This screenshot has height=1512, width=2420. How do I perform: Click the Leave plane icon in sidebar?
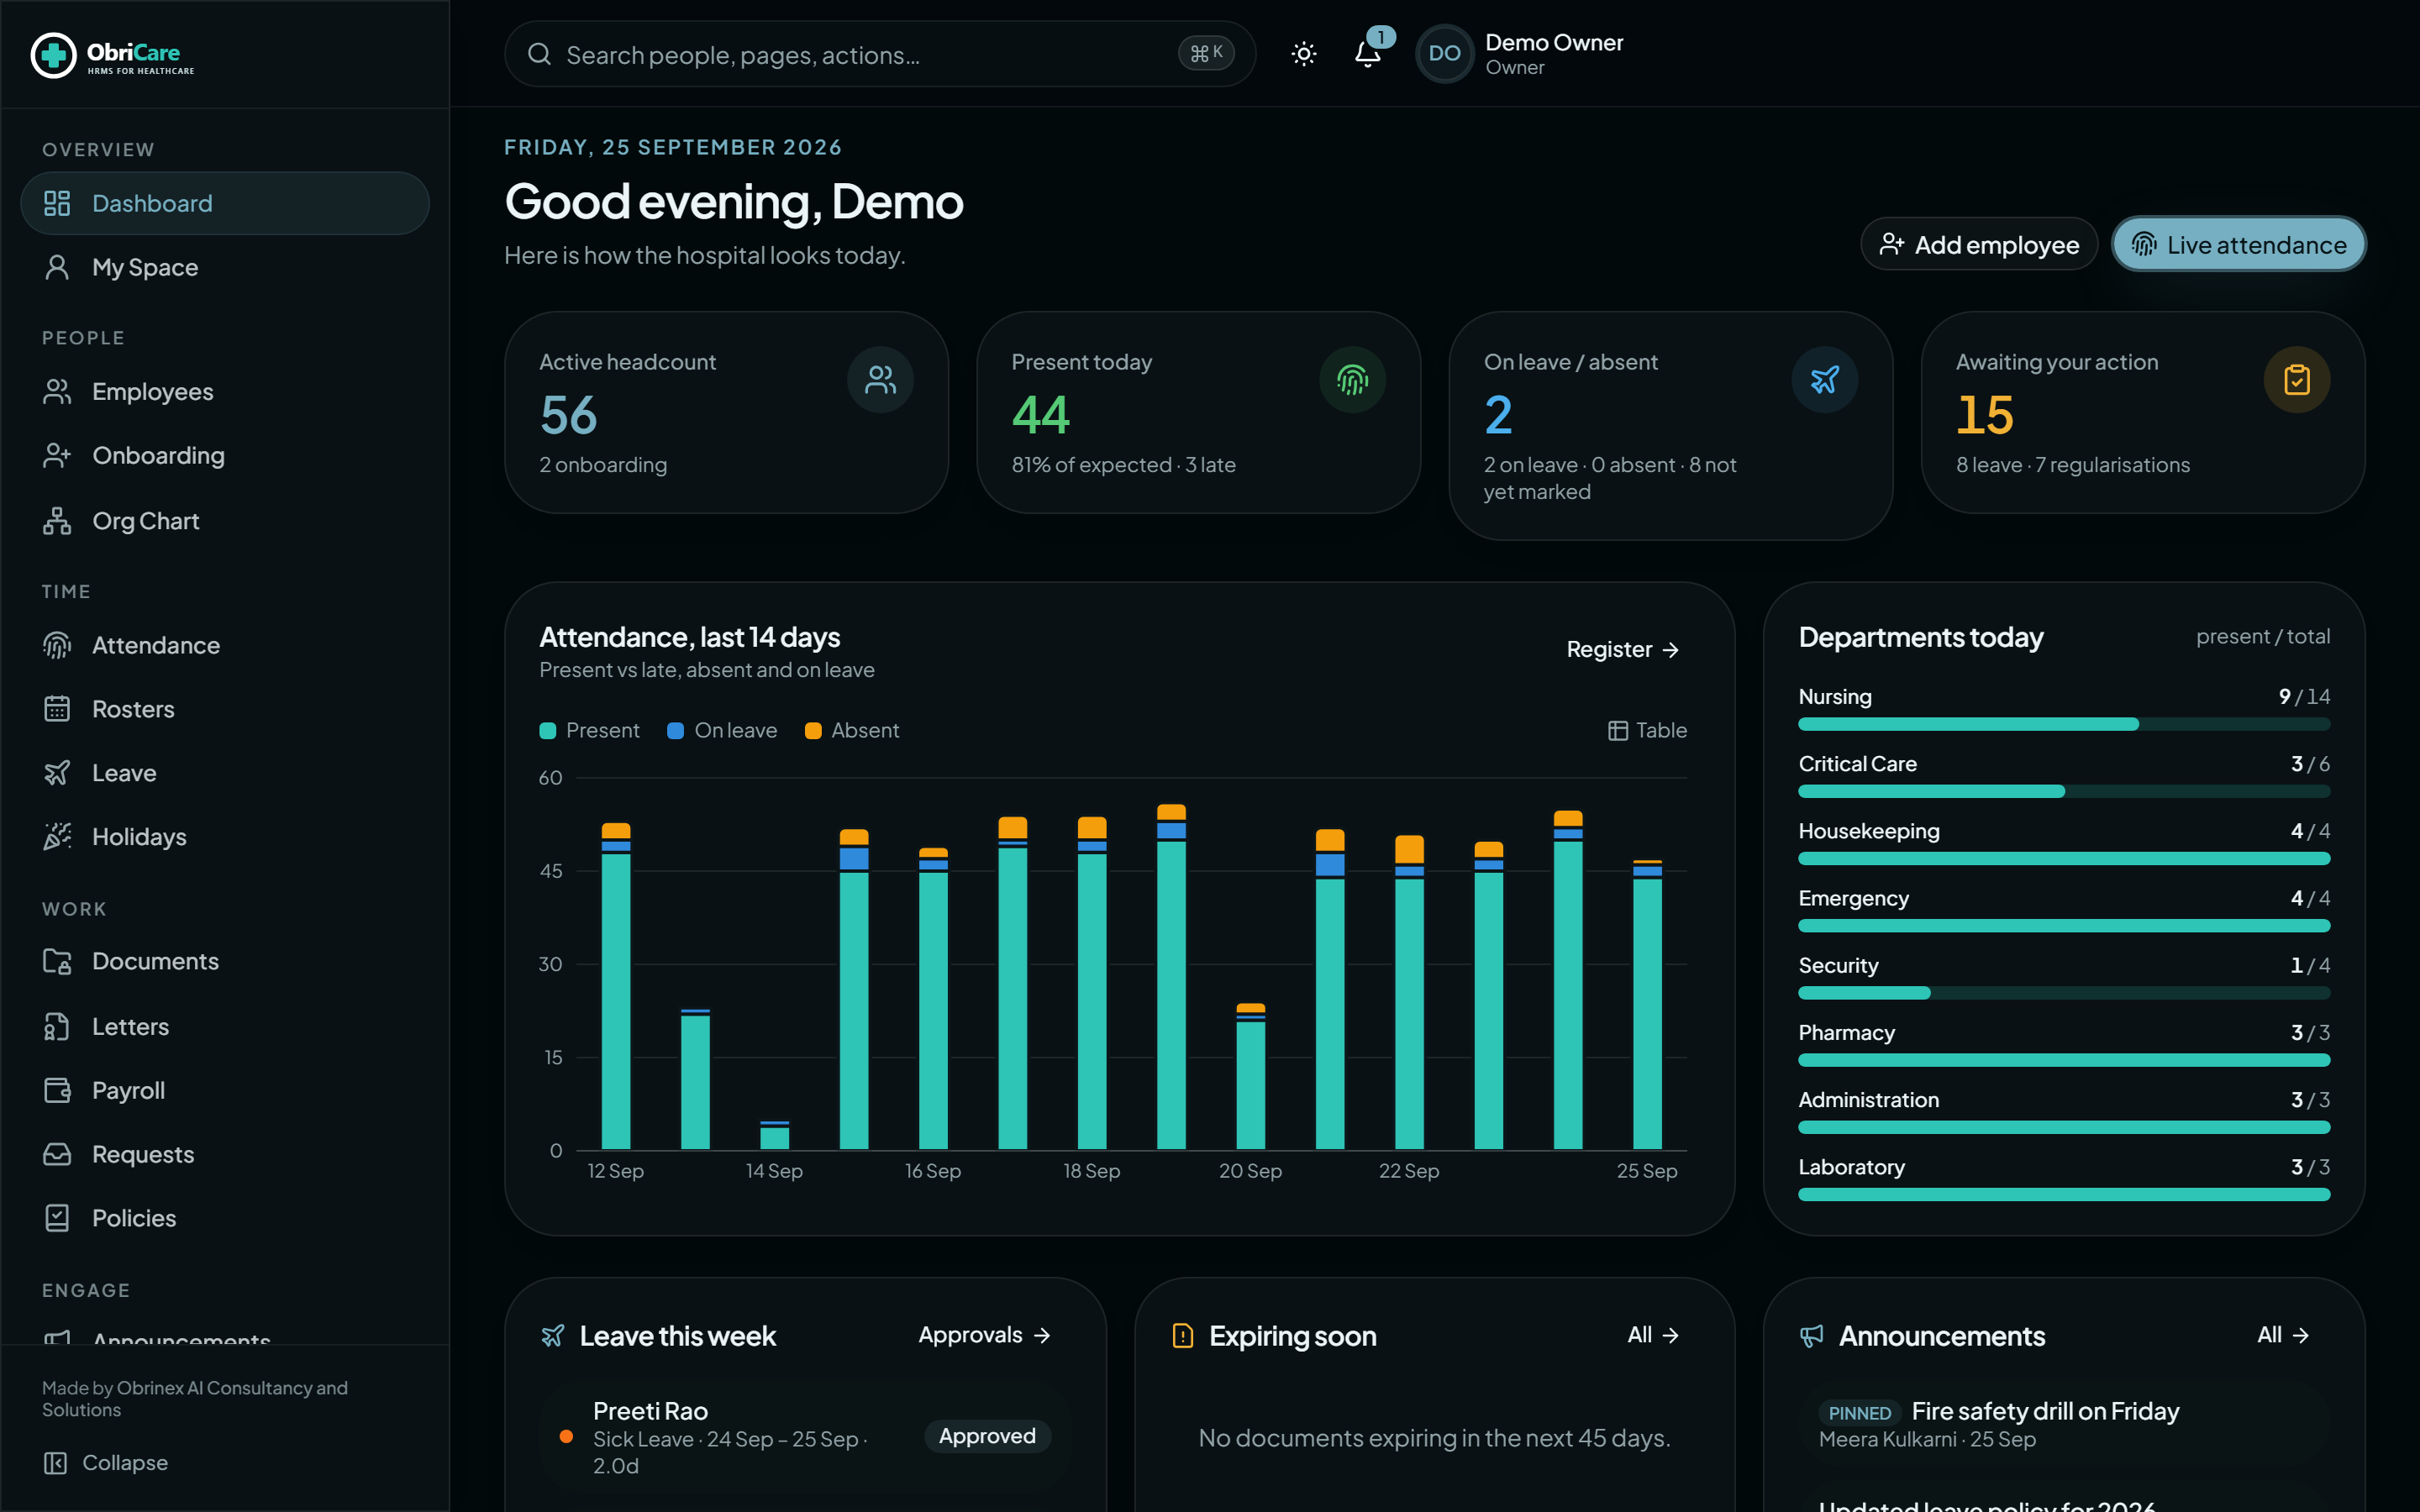point(57,773)
